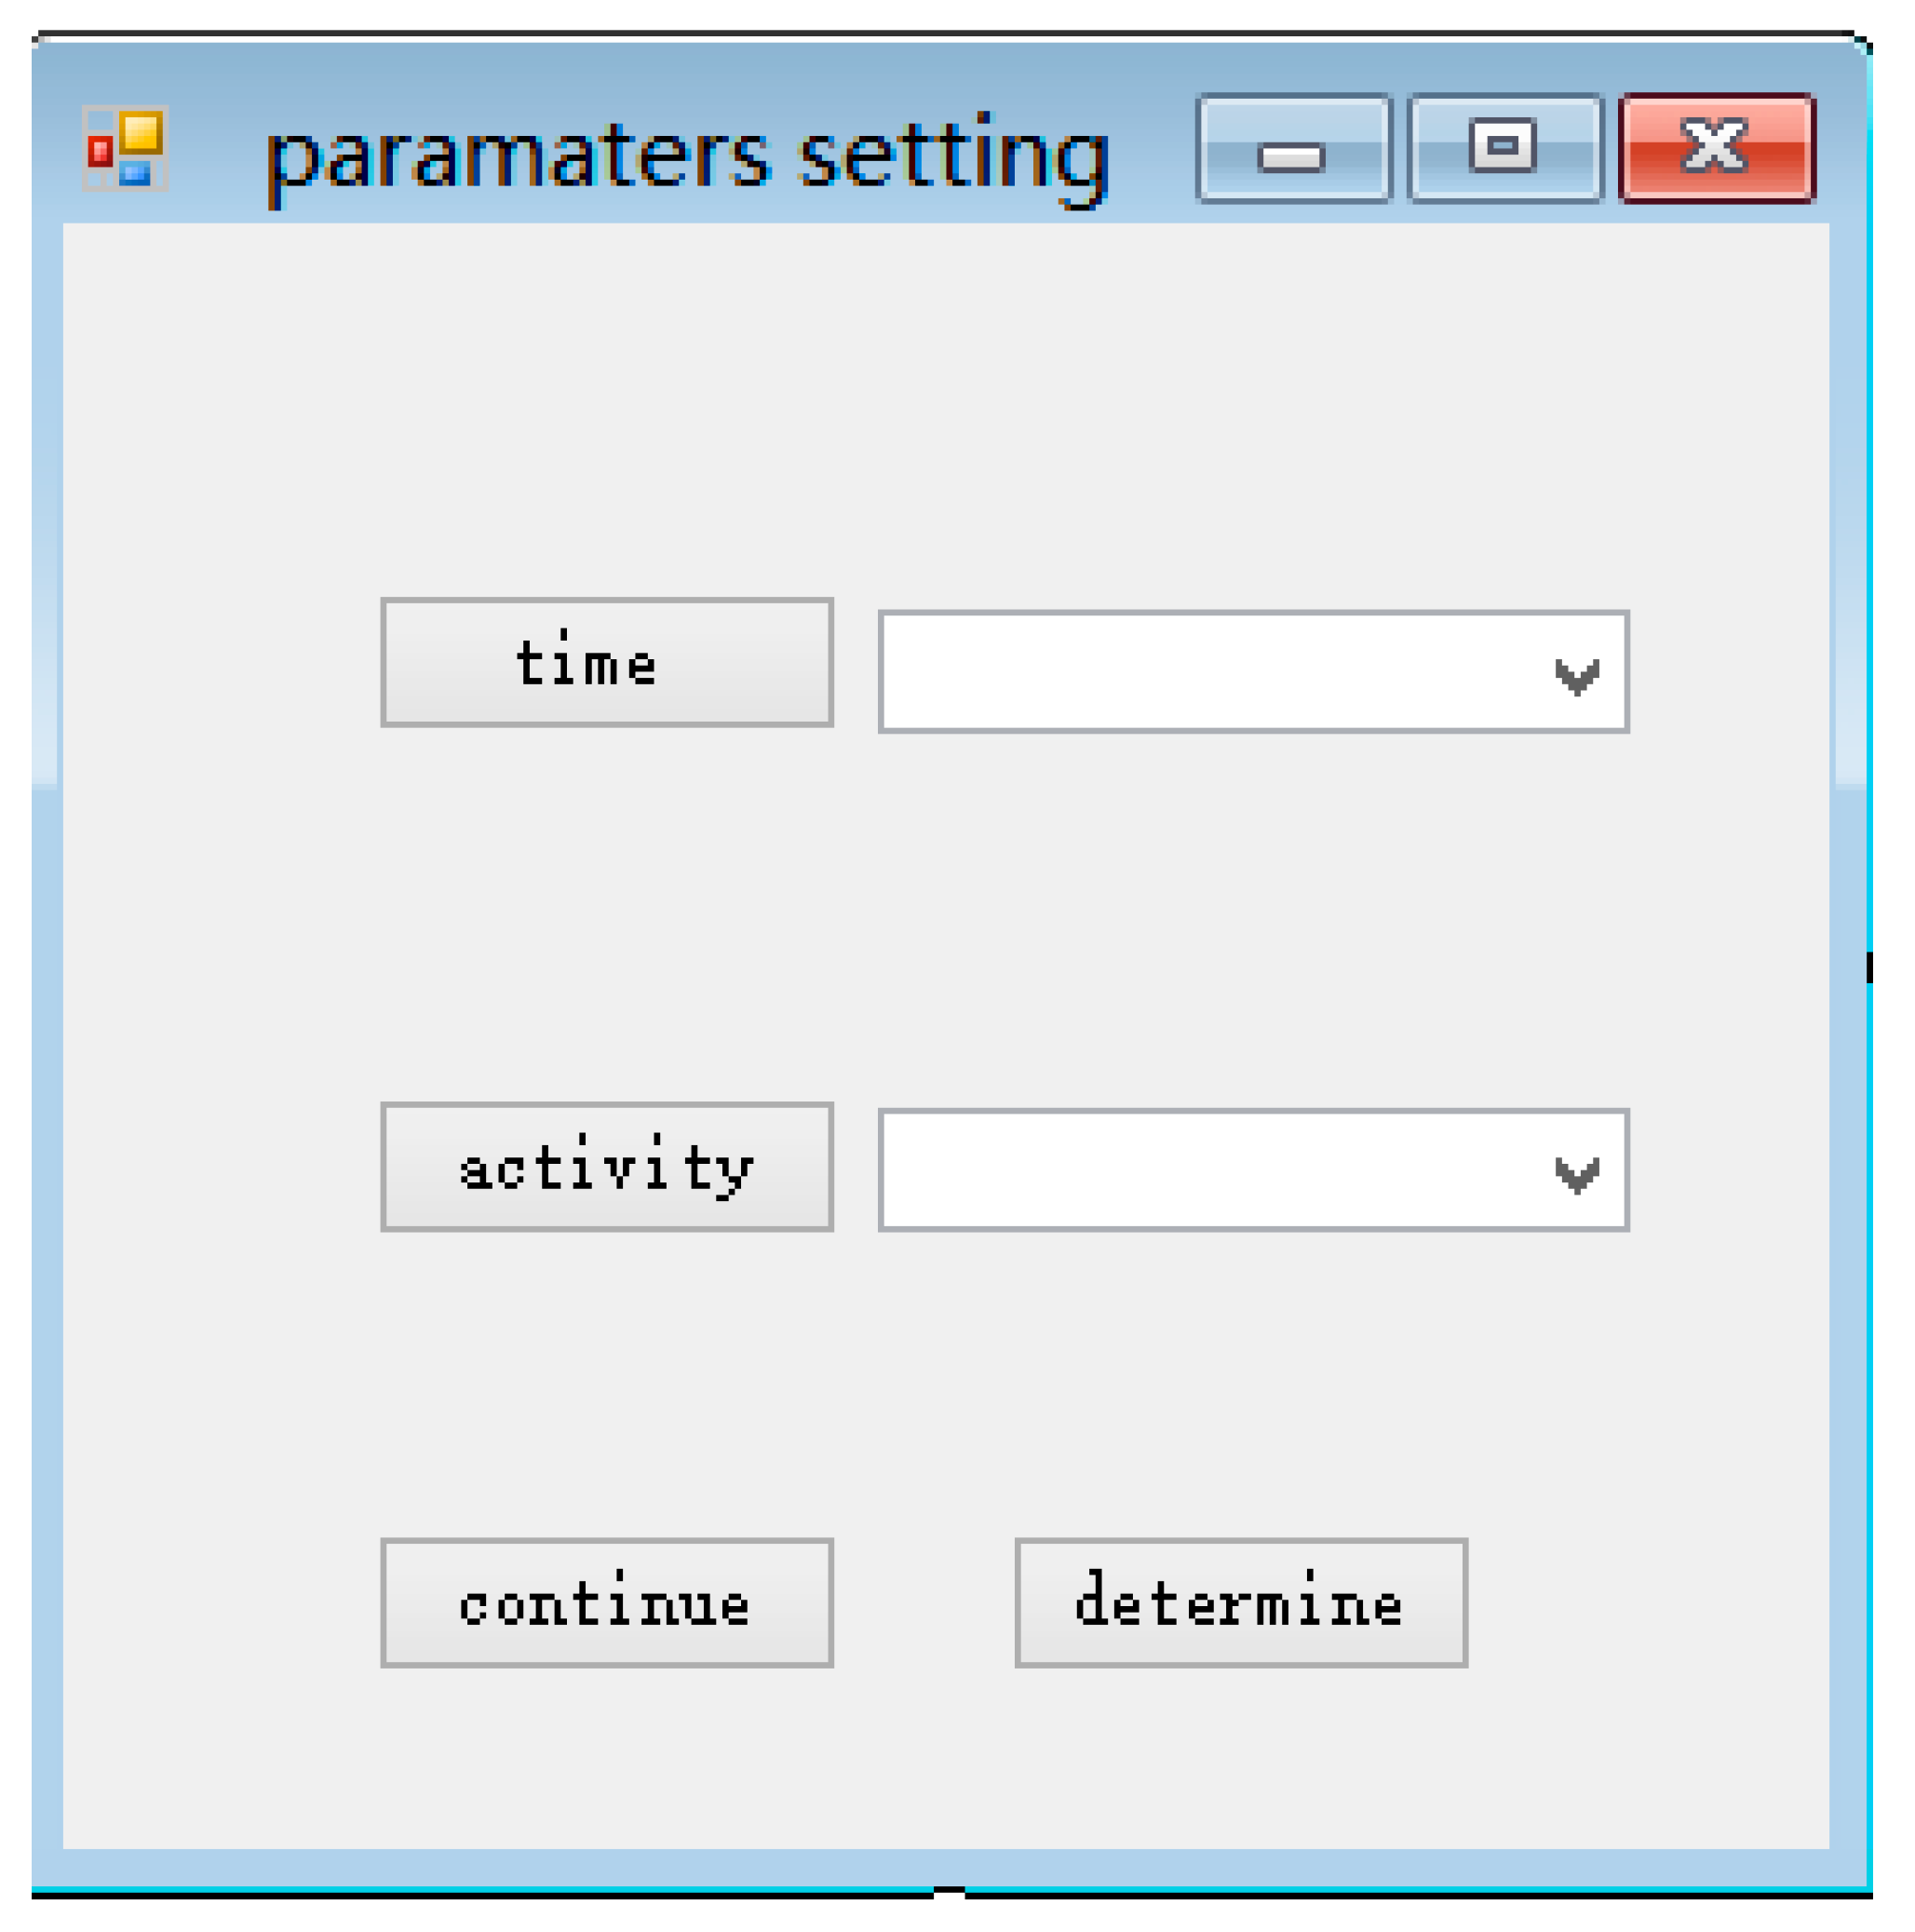Click the time button
This screenshot has height=1932, width=1915.
coord(606,663)
